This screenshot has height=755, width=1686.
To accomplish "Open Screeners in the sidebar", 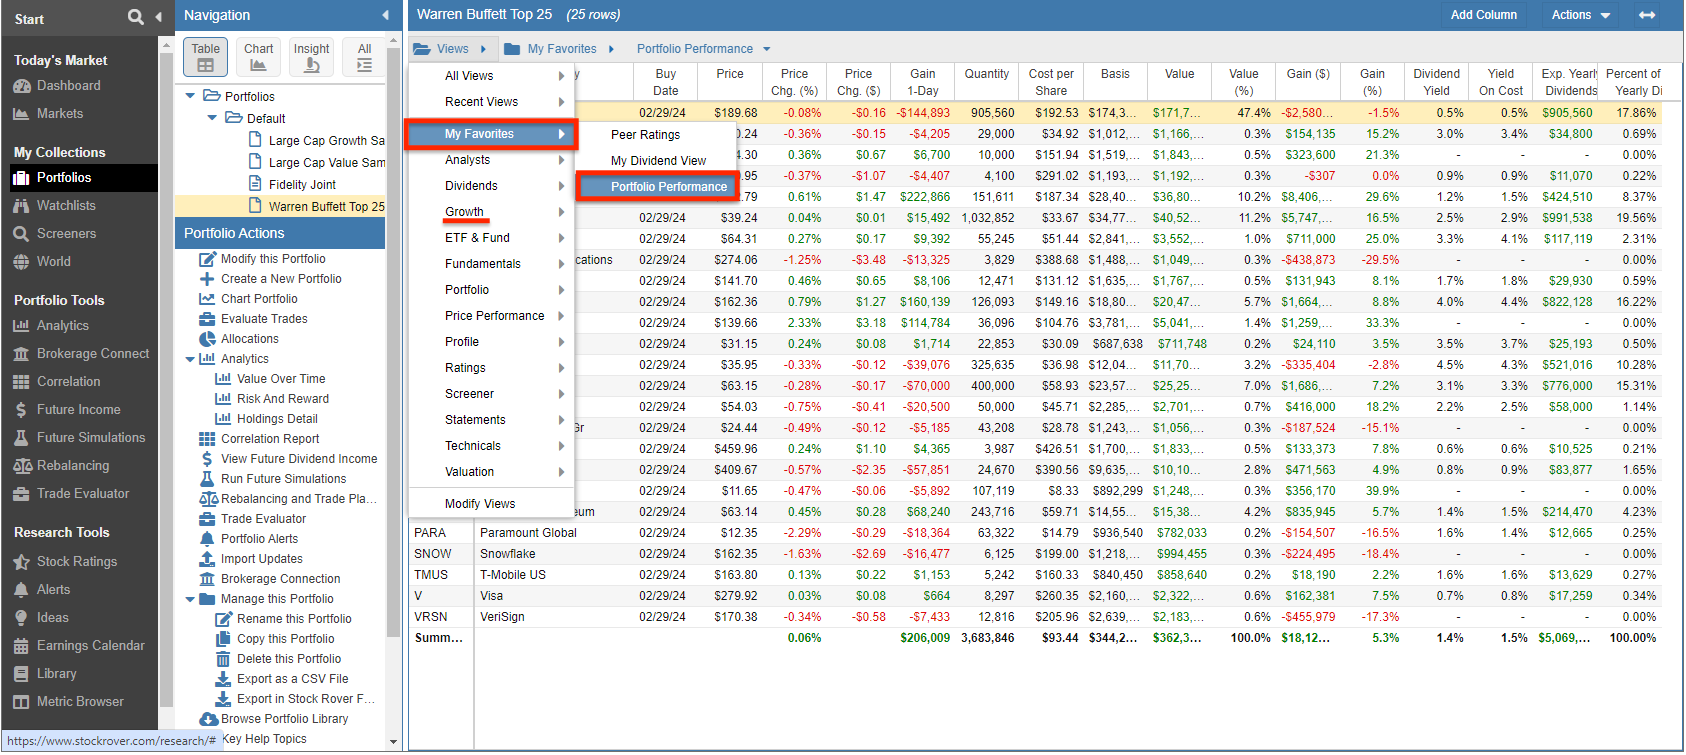I will click(66, 234).
